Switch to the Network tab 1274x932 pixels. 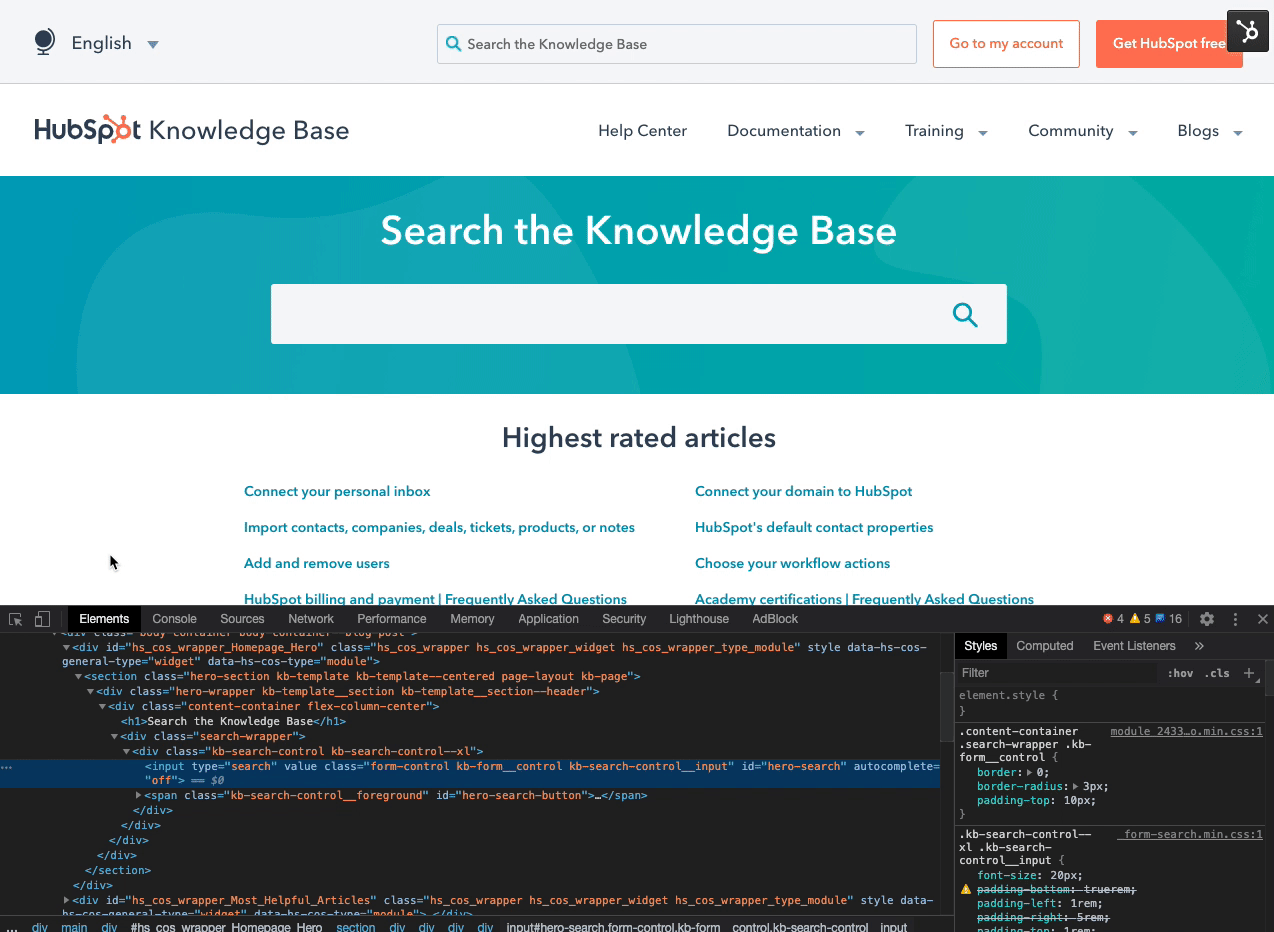[311, 619]
